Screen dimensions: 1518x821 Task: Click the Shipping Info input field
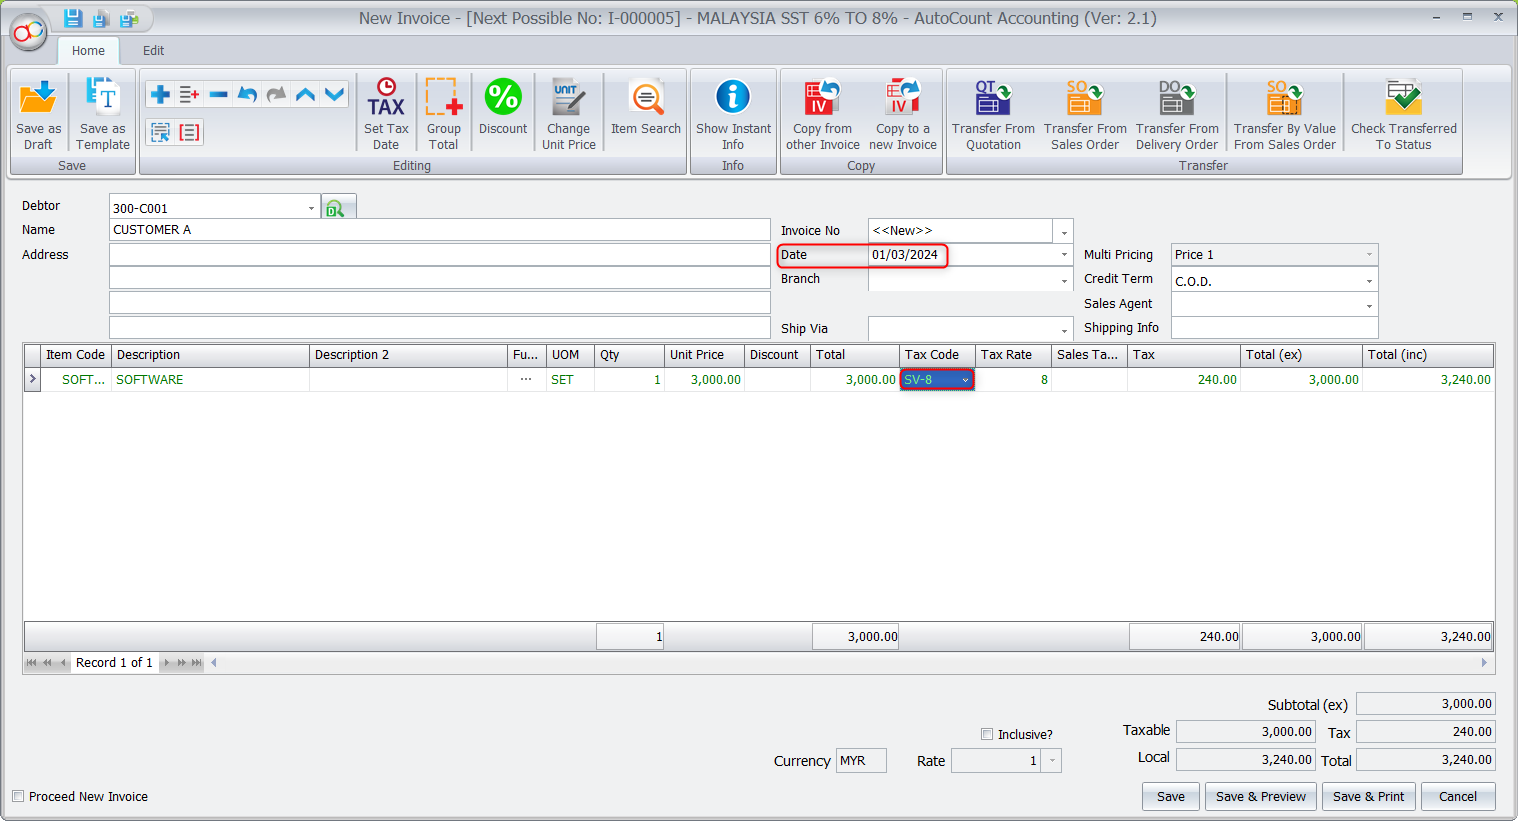1274,328
